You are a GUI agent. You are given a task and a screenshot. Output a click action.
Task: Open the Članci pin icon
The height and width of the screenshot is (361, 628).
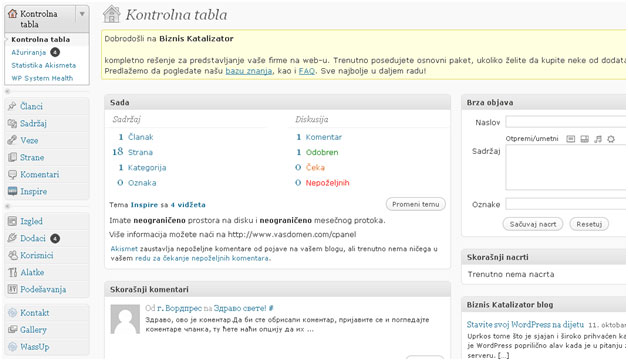[x=12, y=106]
